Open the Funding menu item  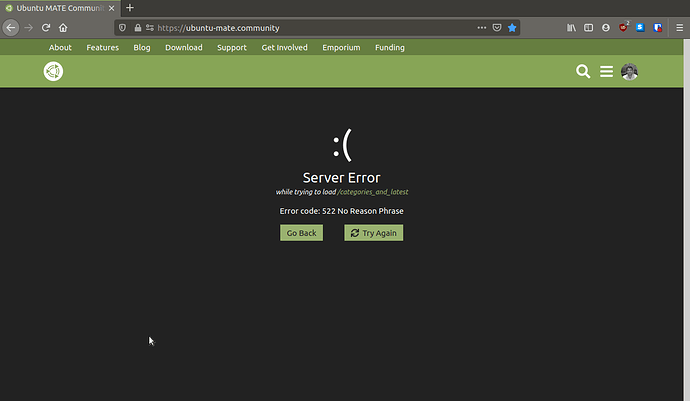[390, 48]
